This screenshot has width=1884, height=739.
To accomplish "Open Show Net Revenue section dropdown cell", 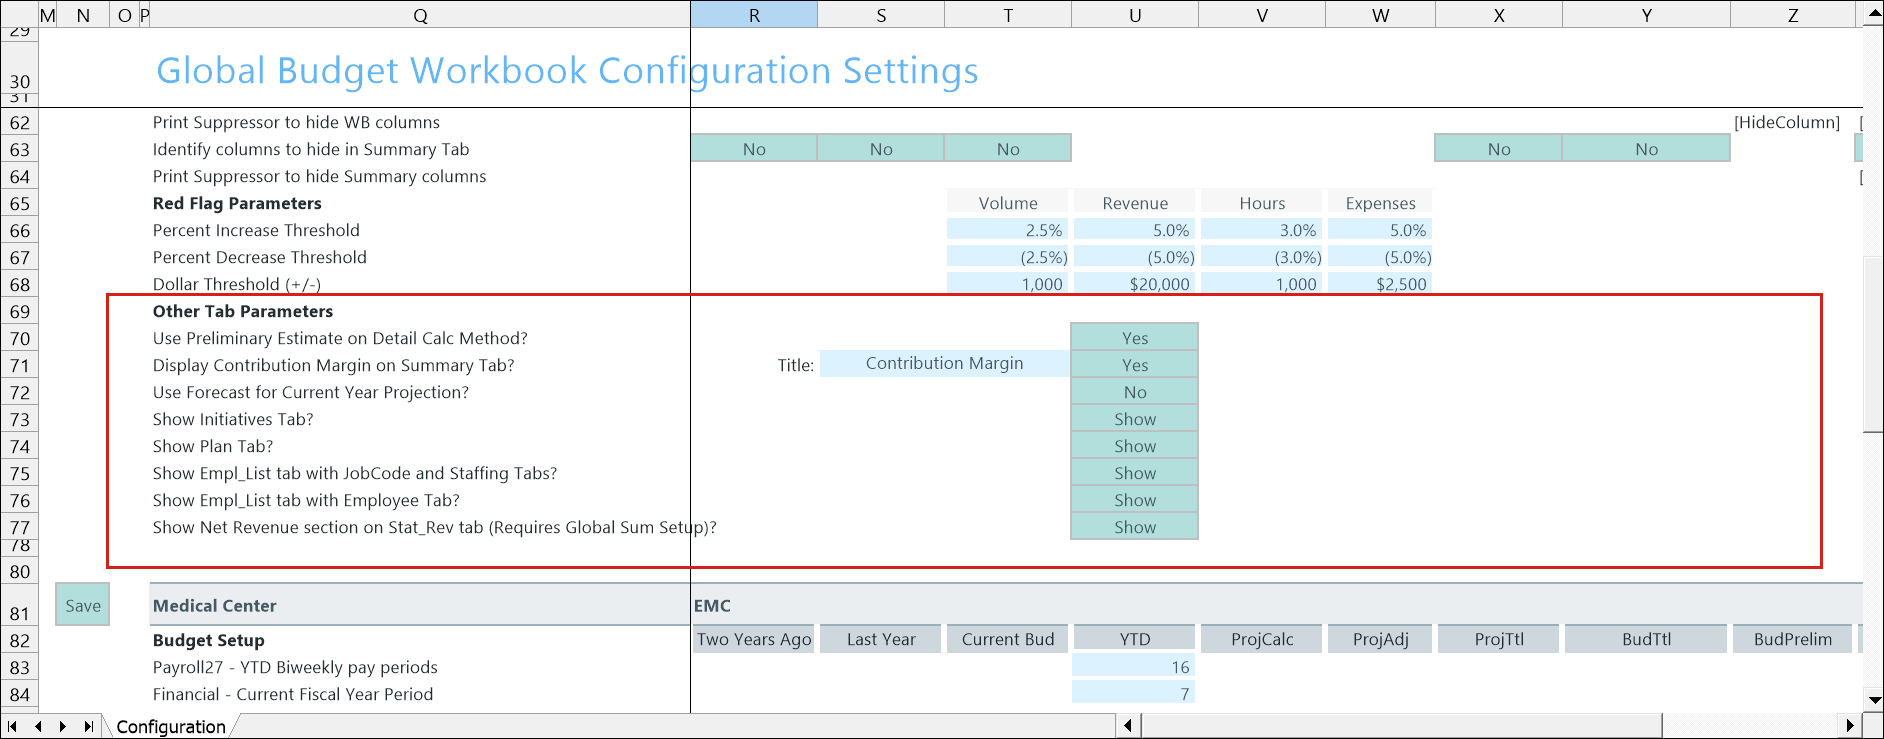I will 1134,527.
